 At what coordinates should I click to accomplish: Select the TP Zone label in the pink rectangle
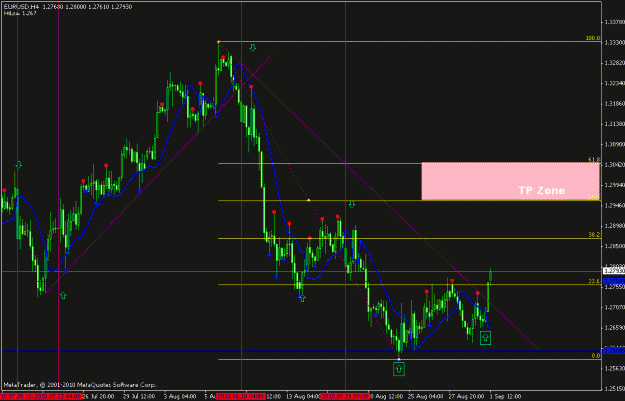541,191
